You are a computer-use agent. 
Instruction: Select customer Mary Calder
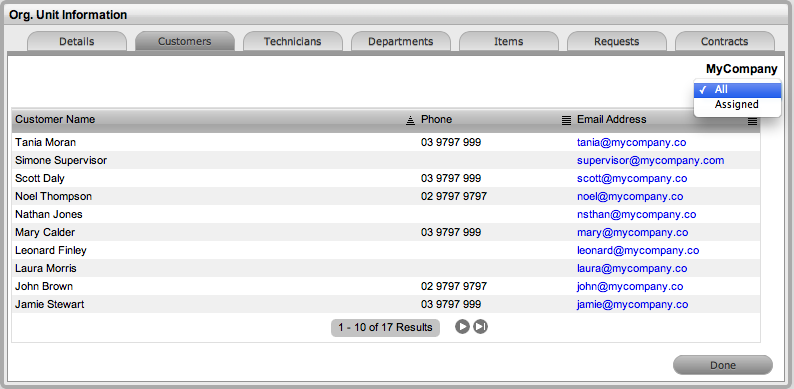coord(45,233)
